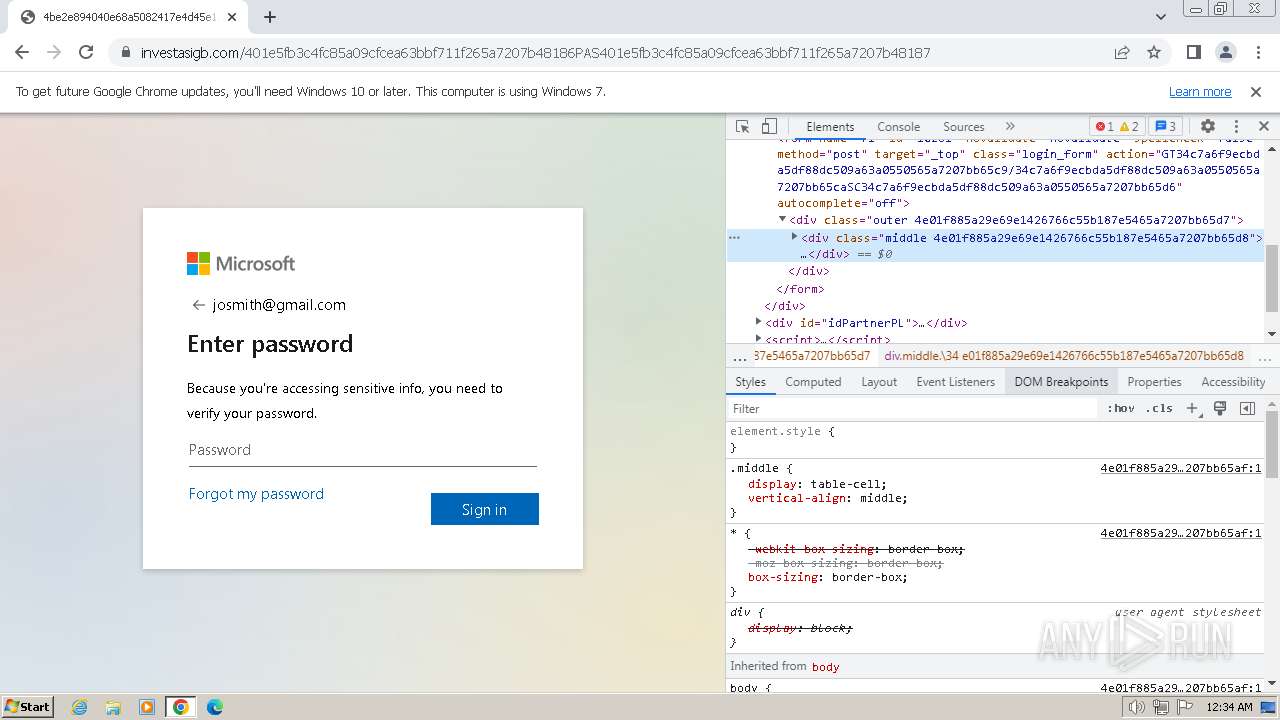Dismiss the Chrome update notification bar
Screen dimensions: 1280x720
click(1256, 91)
